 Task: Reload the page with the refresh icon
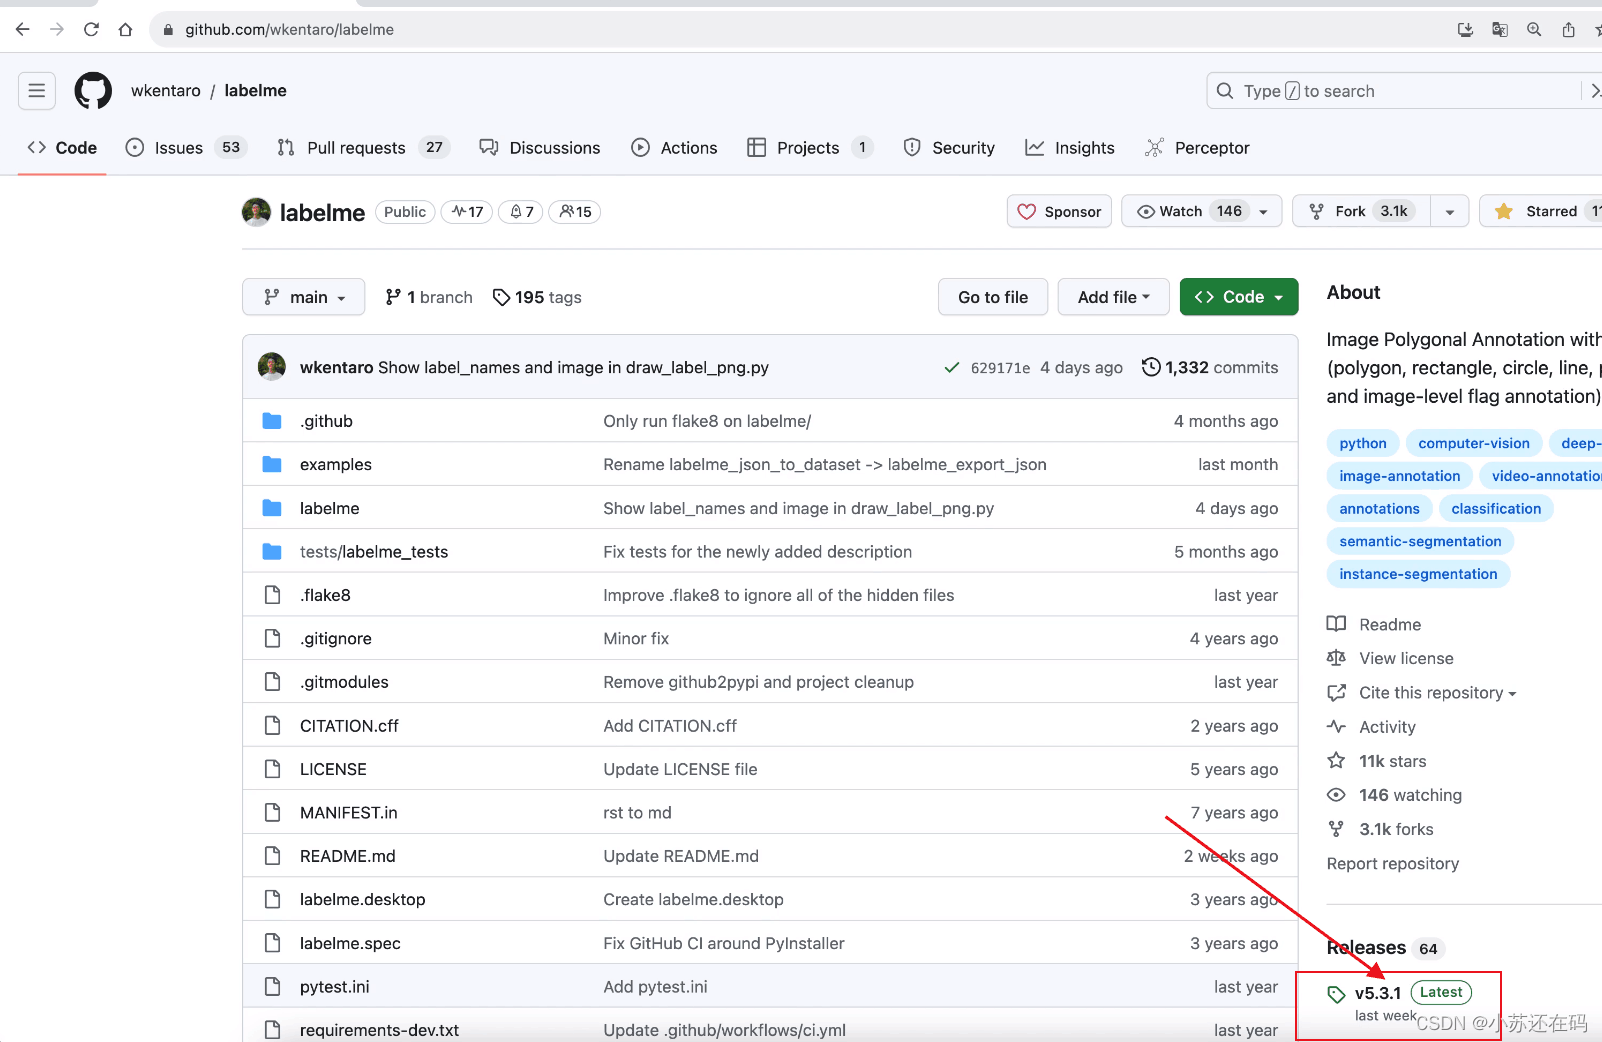point(91,30)
